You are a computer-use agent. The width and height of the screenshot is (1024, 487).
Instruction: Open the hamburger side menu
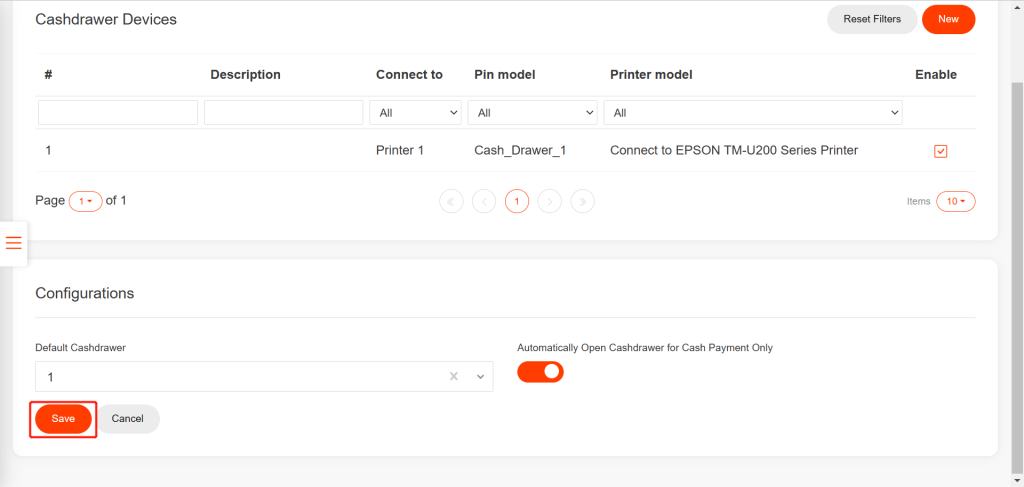tap(14, 243)
